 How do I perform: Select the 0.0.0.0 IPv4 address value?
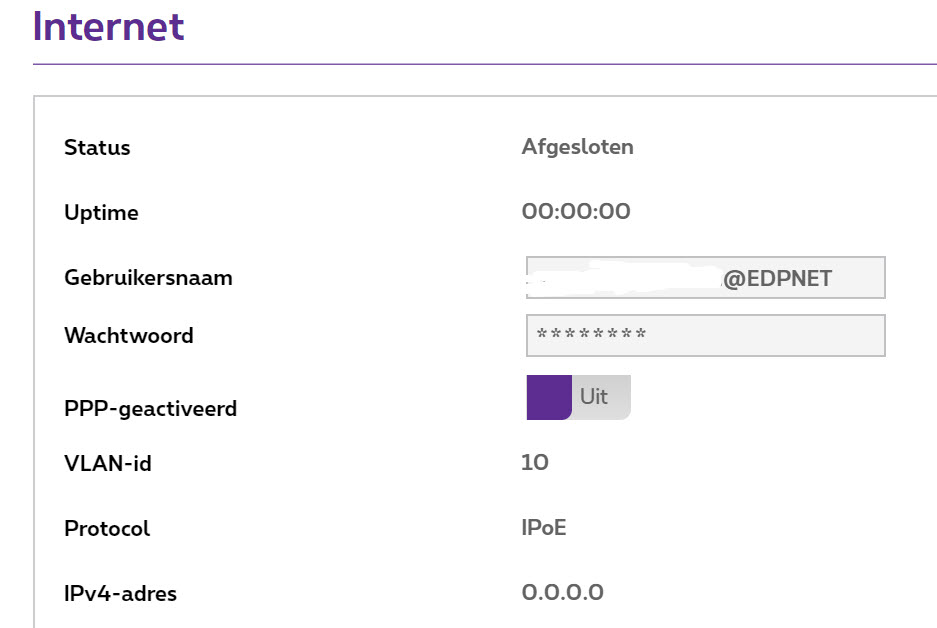coord(562,592)
